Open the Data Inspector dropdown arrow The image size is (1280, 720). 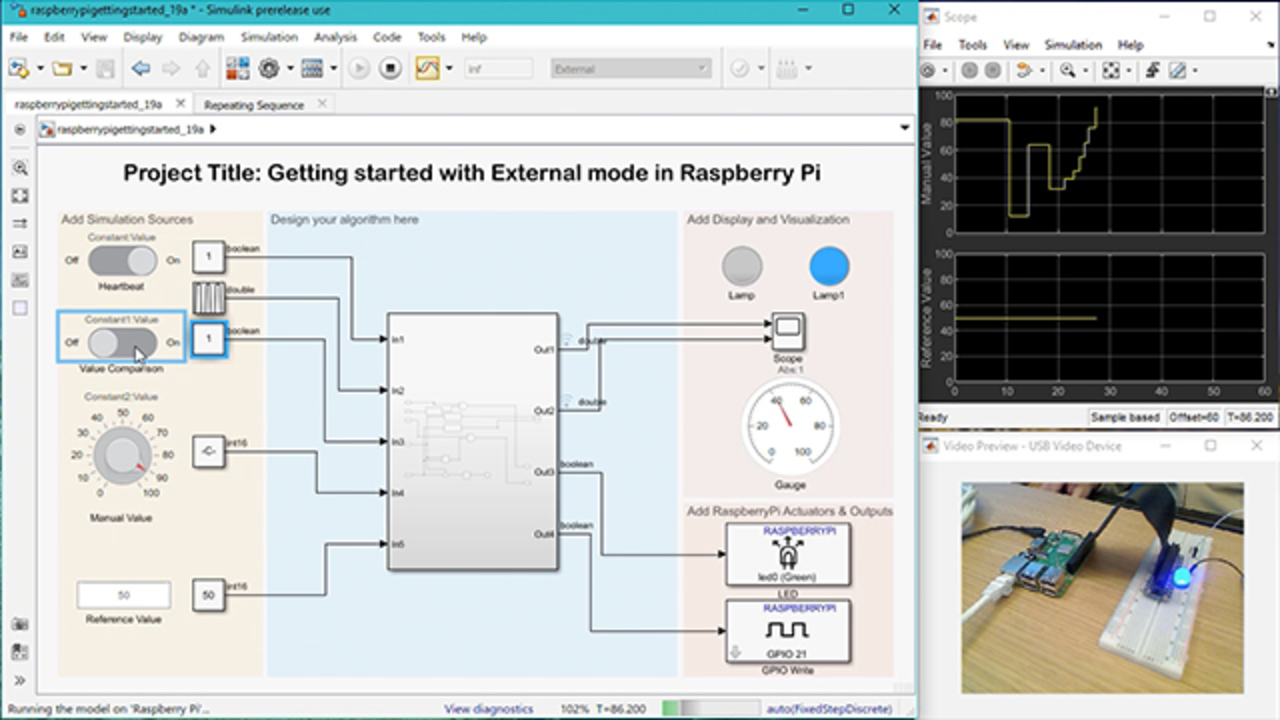click(x=449, y=69)
